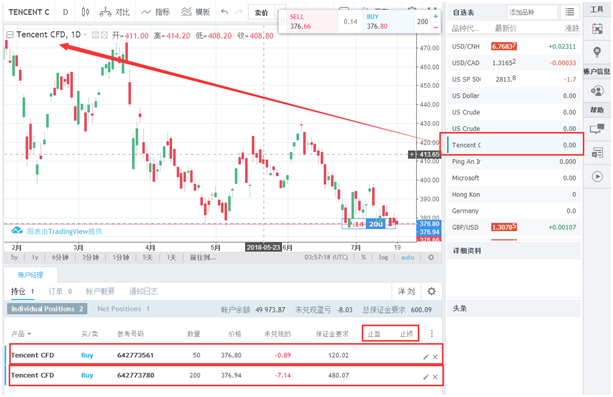Image resolution: width=613 pixels, height=397 pixels.
Task: Toggle percent scale on the chart
Action: pos(364,257)
